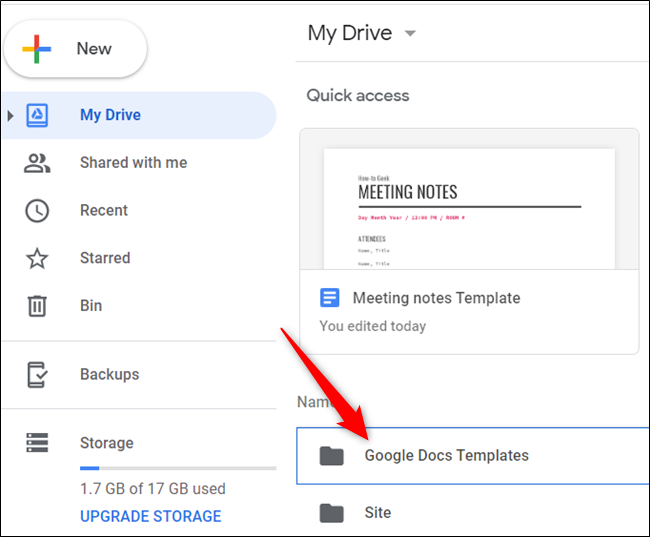650x537 pixels.
Task: Open the Recent section
Action: tap(104, 210)
